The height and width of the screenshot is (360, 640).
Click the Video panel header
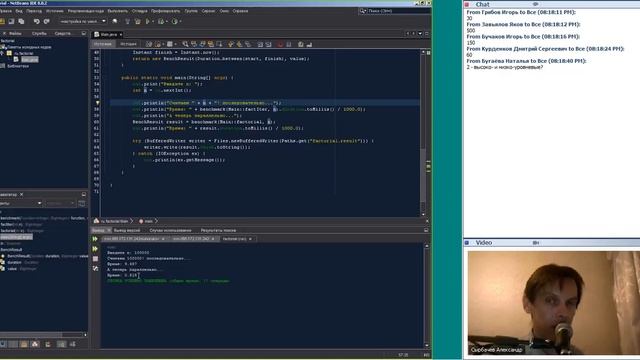552,243
